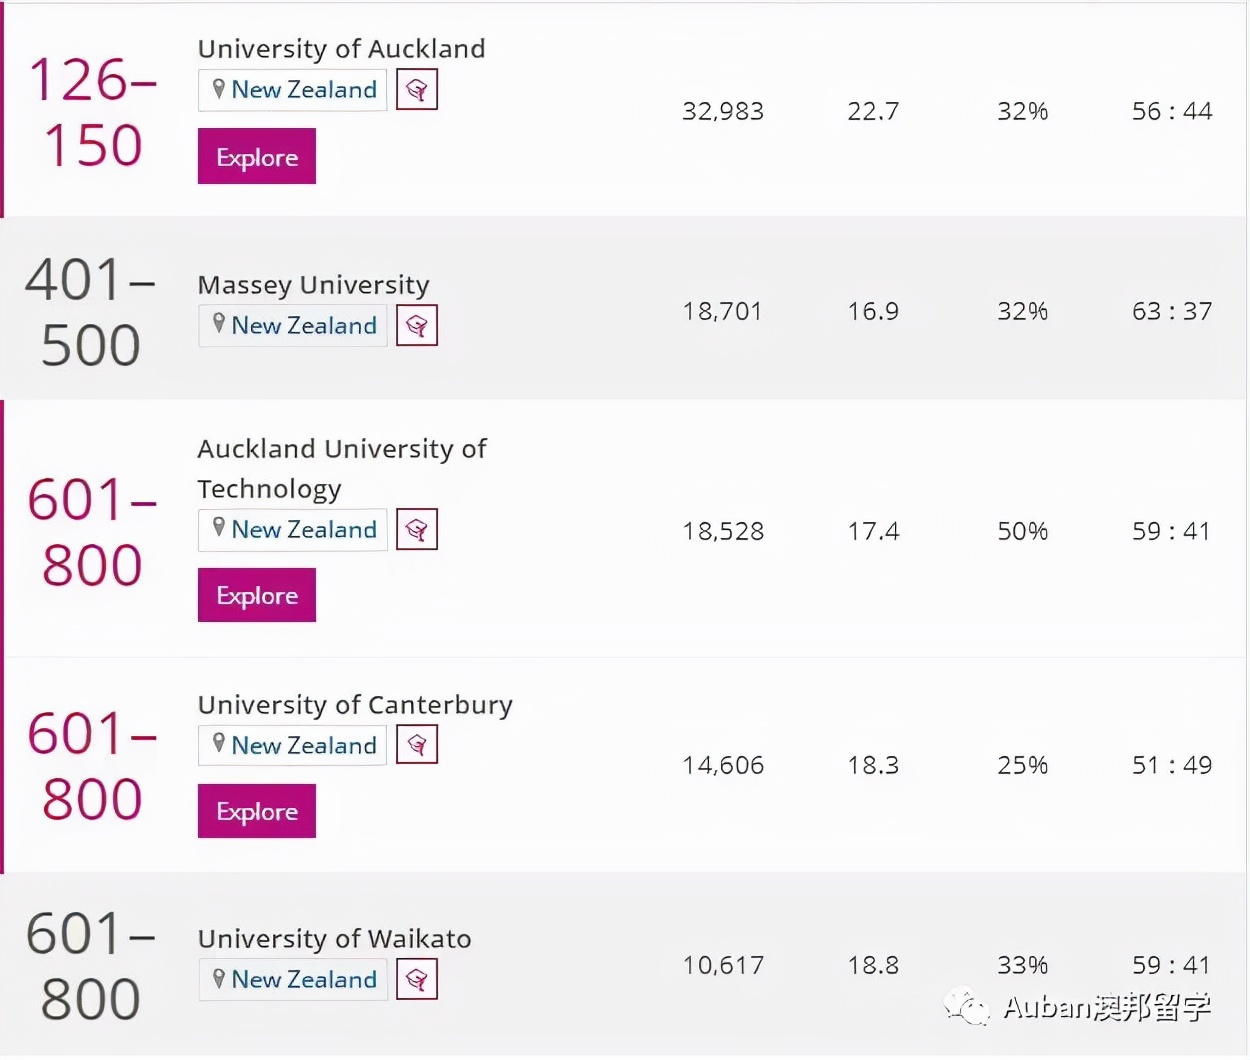The height and width of the screenshot is (1060, 1250).
Task: Select New Zealand link under Massey University
Action: [304, 326]
